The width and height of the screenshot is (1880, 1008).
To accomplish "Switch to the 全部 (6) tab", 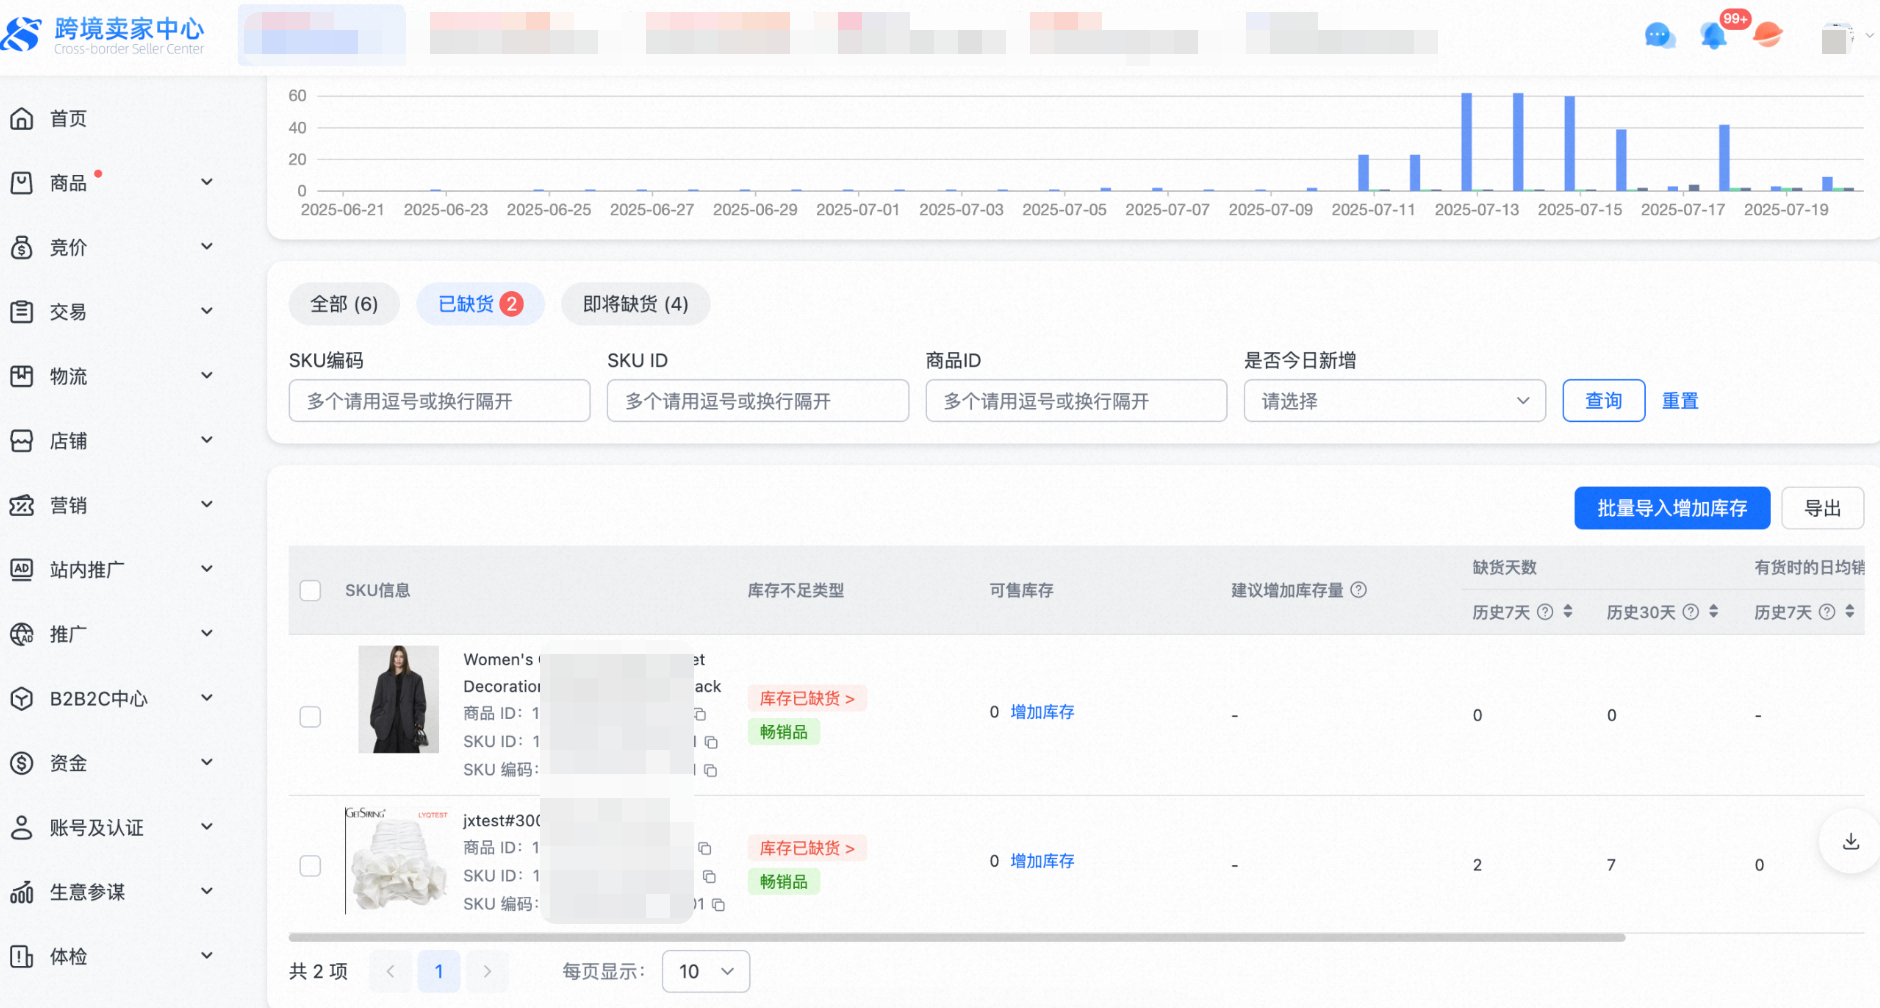I will (x=344, y=304).
